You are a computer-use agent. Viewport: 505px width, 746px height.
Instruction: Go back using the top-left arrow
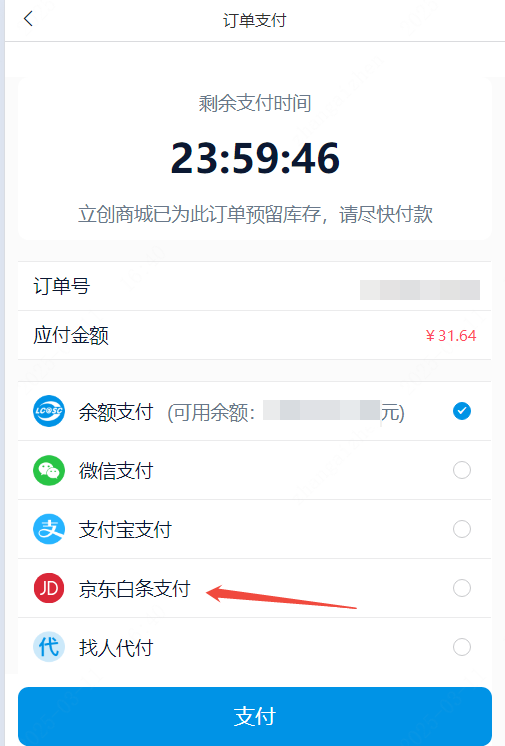(x=28, y=19)
